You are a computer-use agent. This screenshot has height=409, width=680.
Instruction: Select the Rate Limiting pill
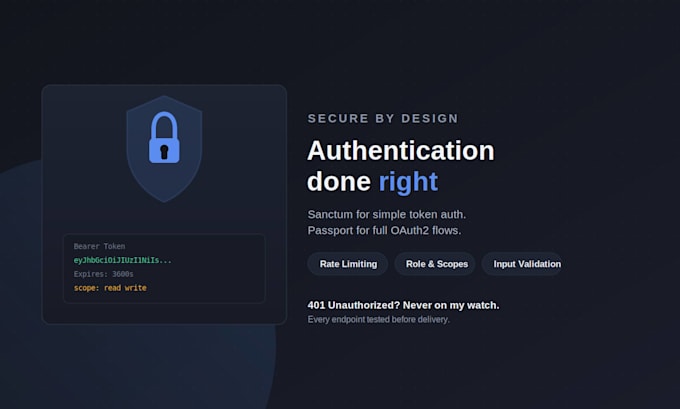click(348, 264)
